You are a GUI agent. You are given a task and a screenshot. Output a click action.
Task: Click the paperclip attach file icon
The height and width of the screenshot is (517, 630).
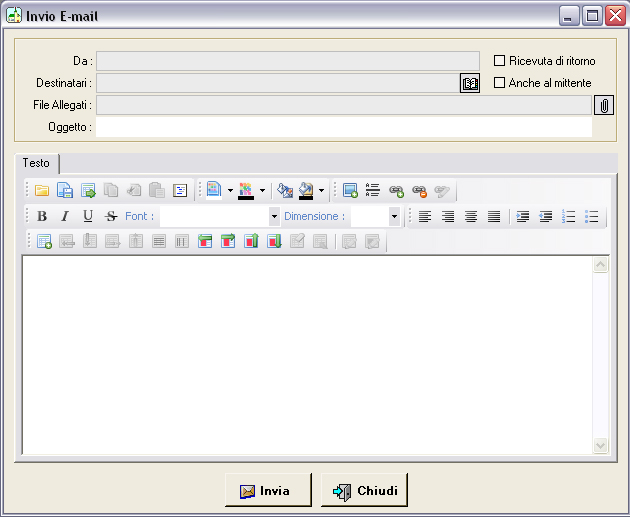pyautogui.click(x=604, y=105)
